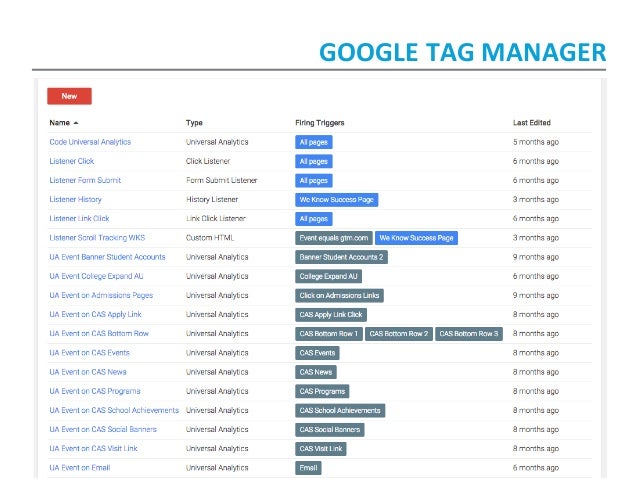
Task: Click the Firing Triggers column header
Action: click(320, 122)
